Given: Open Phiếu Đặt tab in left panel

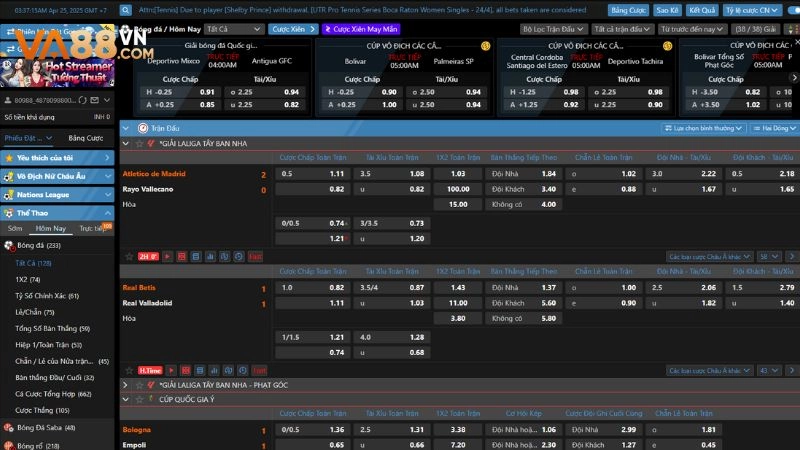Looking at the screenshot, I should 28,138.
